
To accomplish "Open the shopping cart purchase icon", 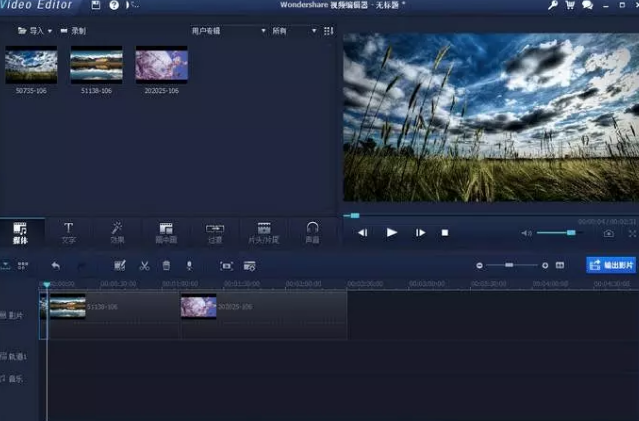I will point(570,5).
